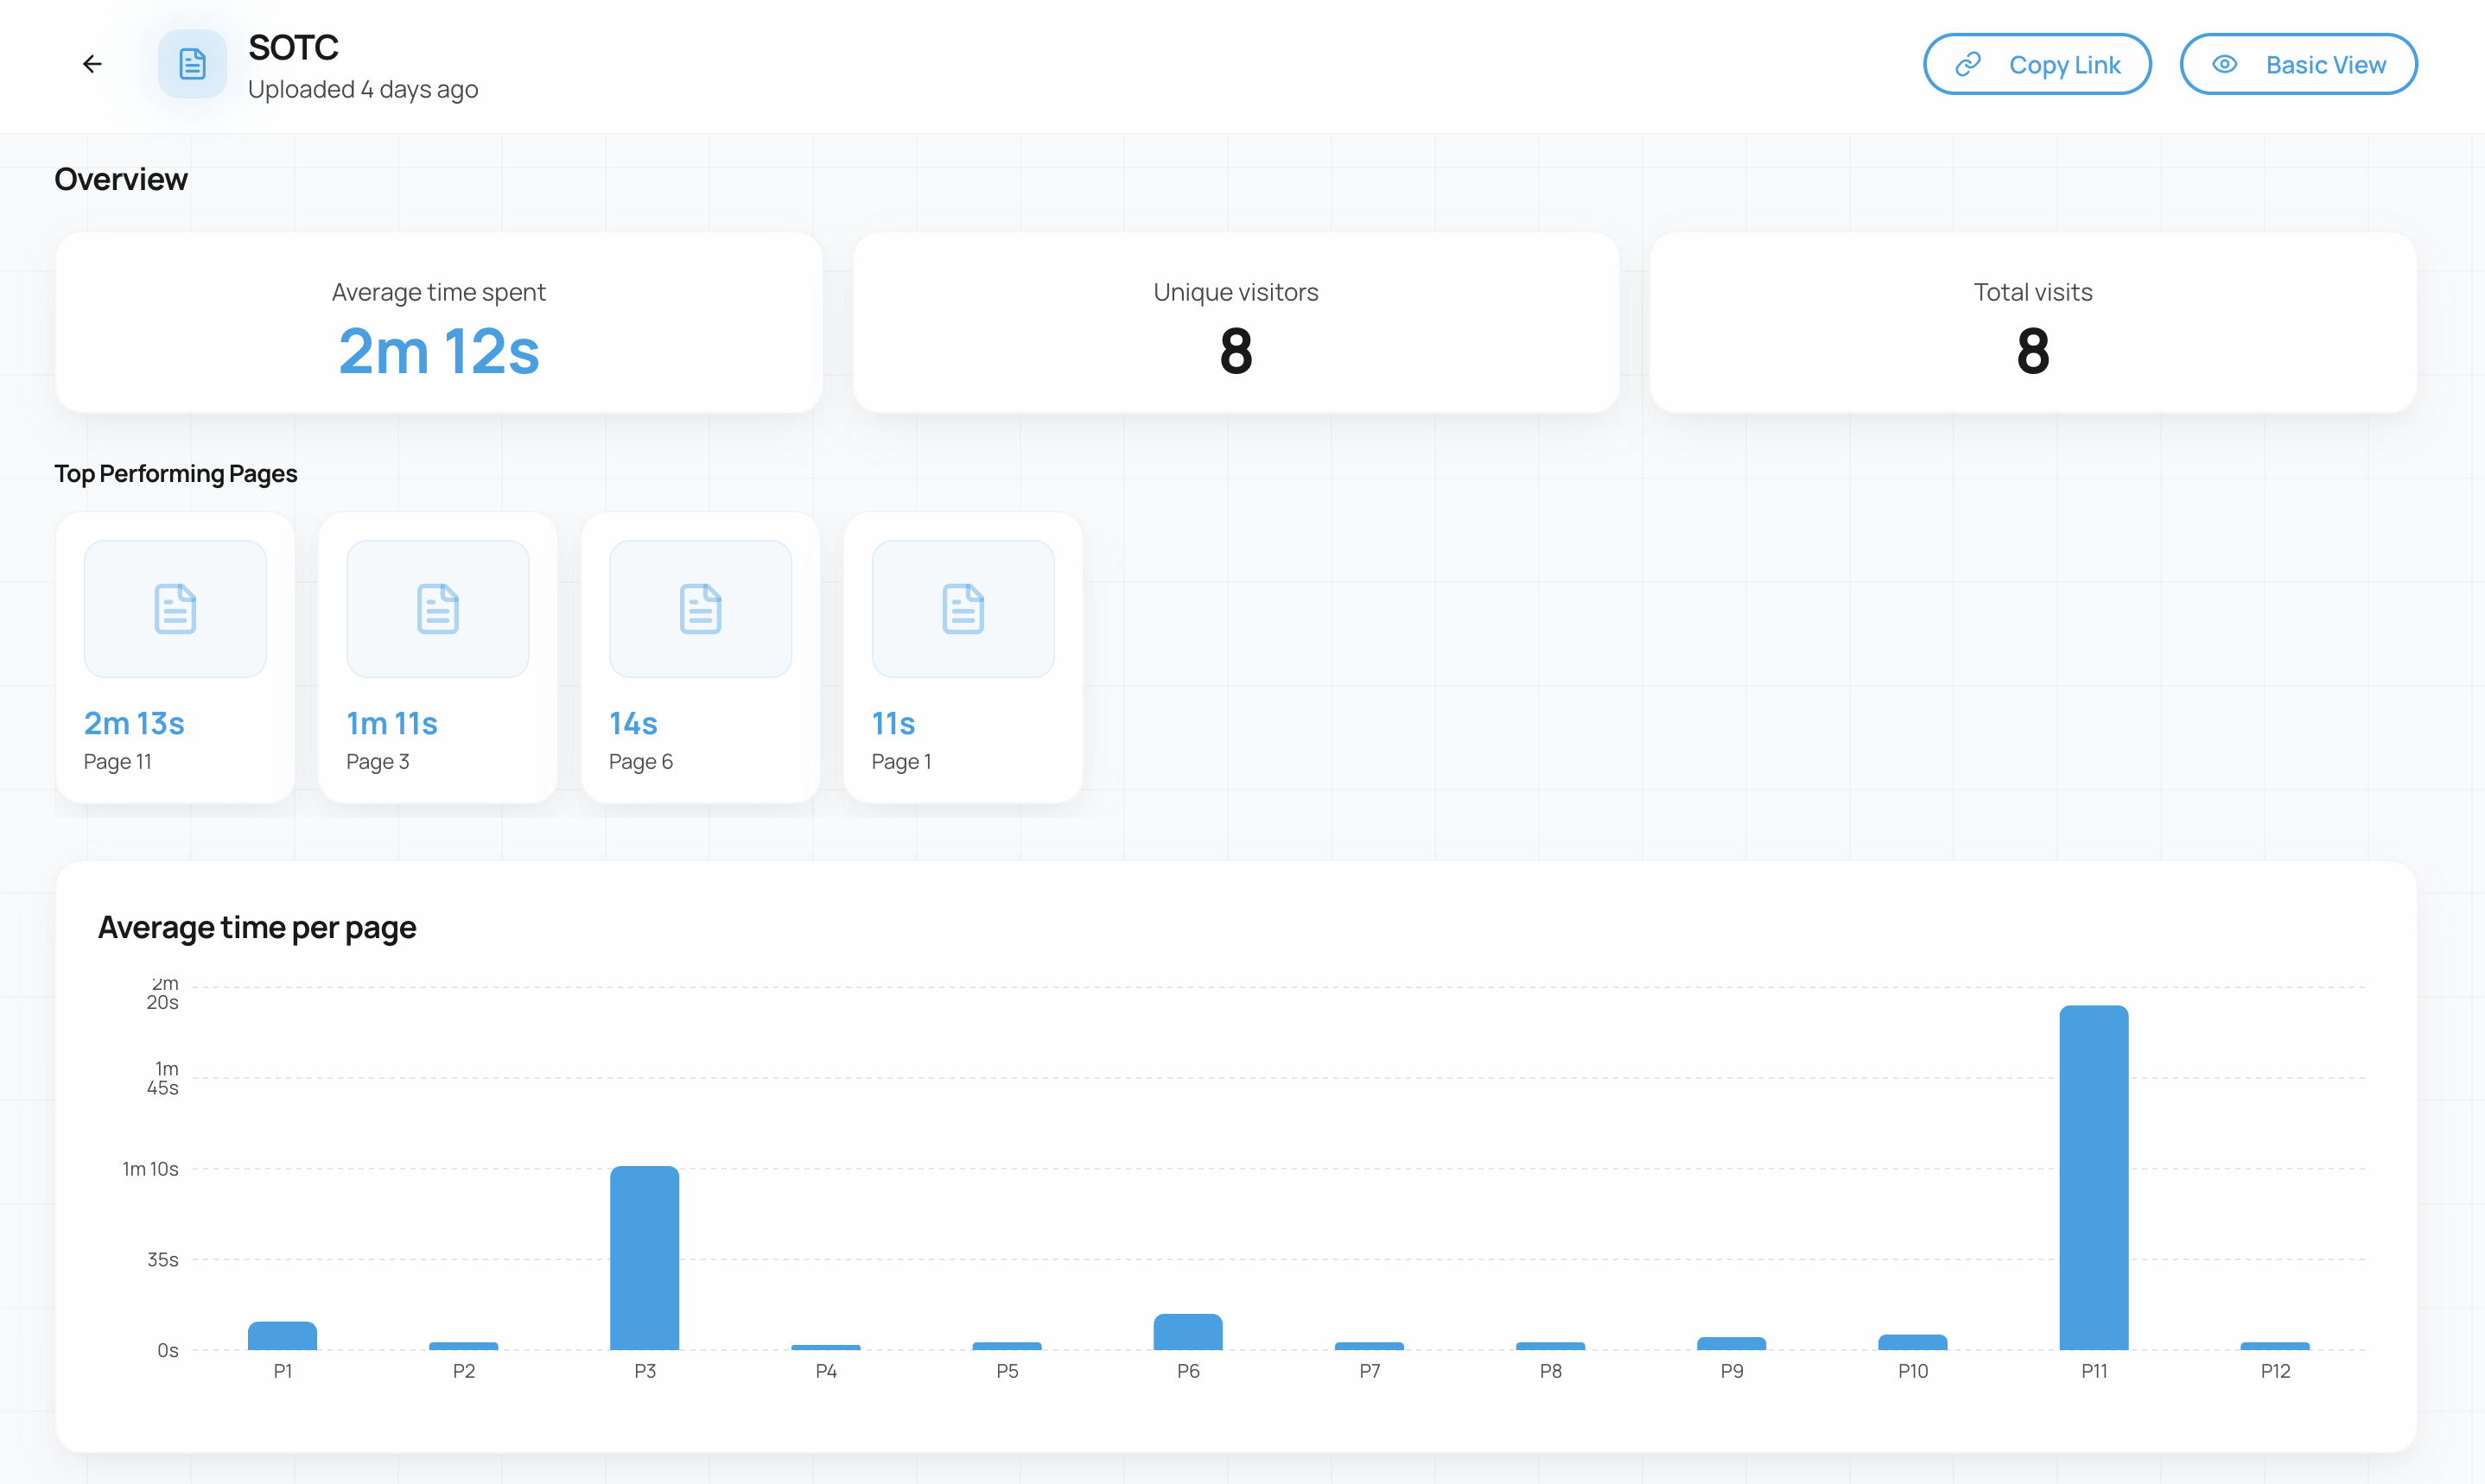
Task: Click the Unique visitors stat card
Action: point(1236,323)
